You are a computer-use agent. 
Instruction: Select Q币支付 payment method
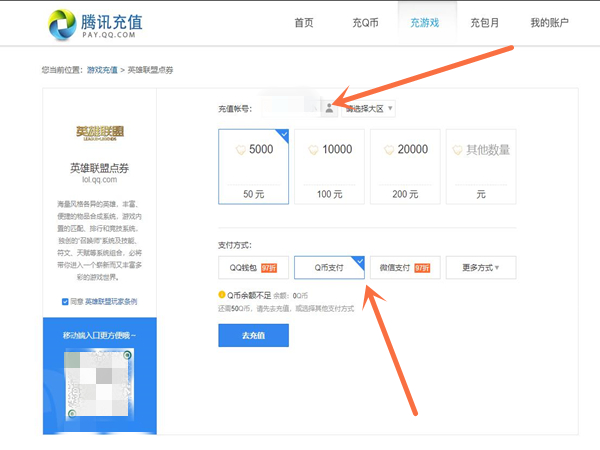tap(329, 268)
